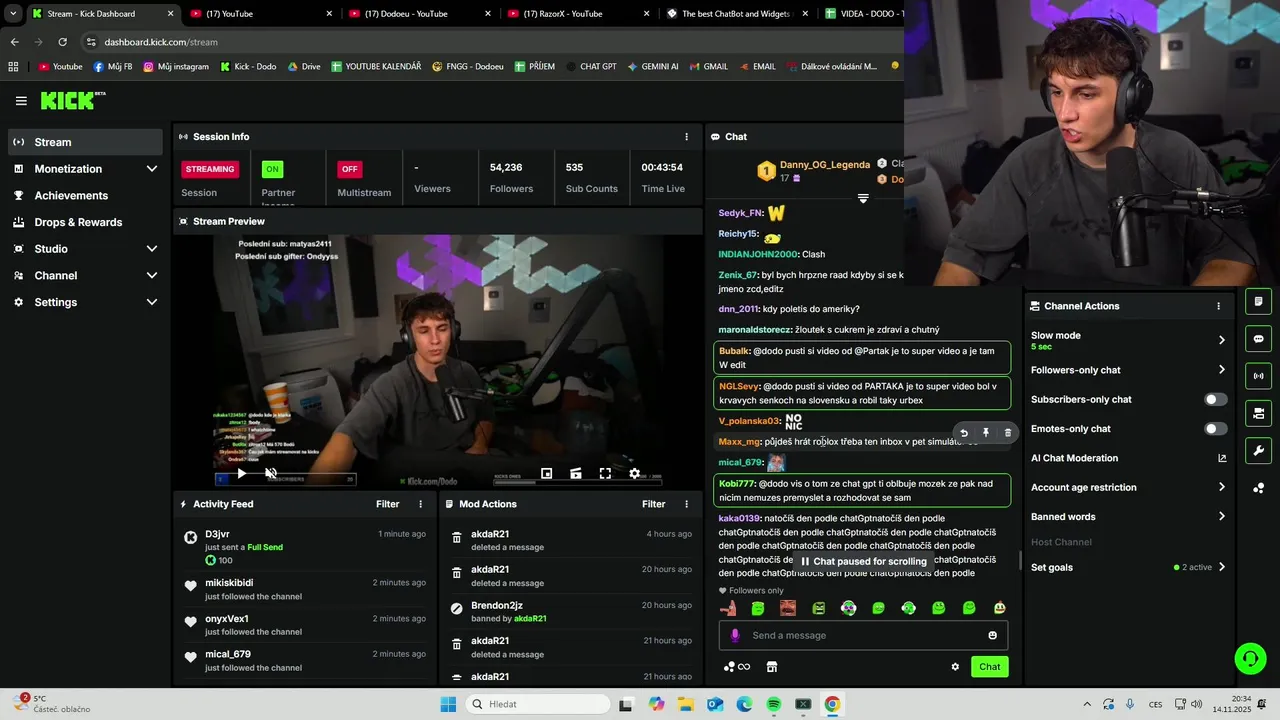
Task: Open stream preview player settings gear
Action: tap(634, 473)
